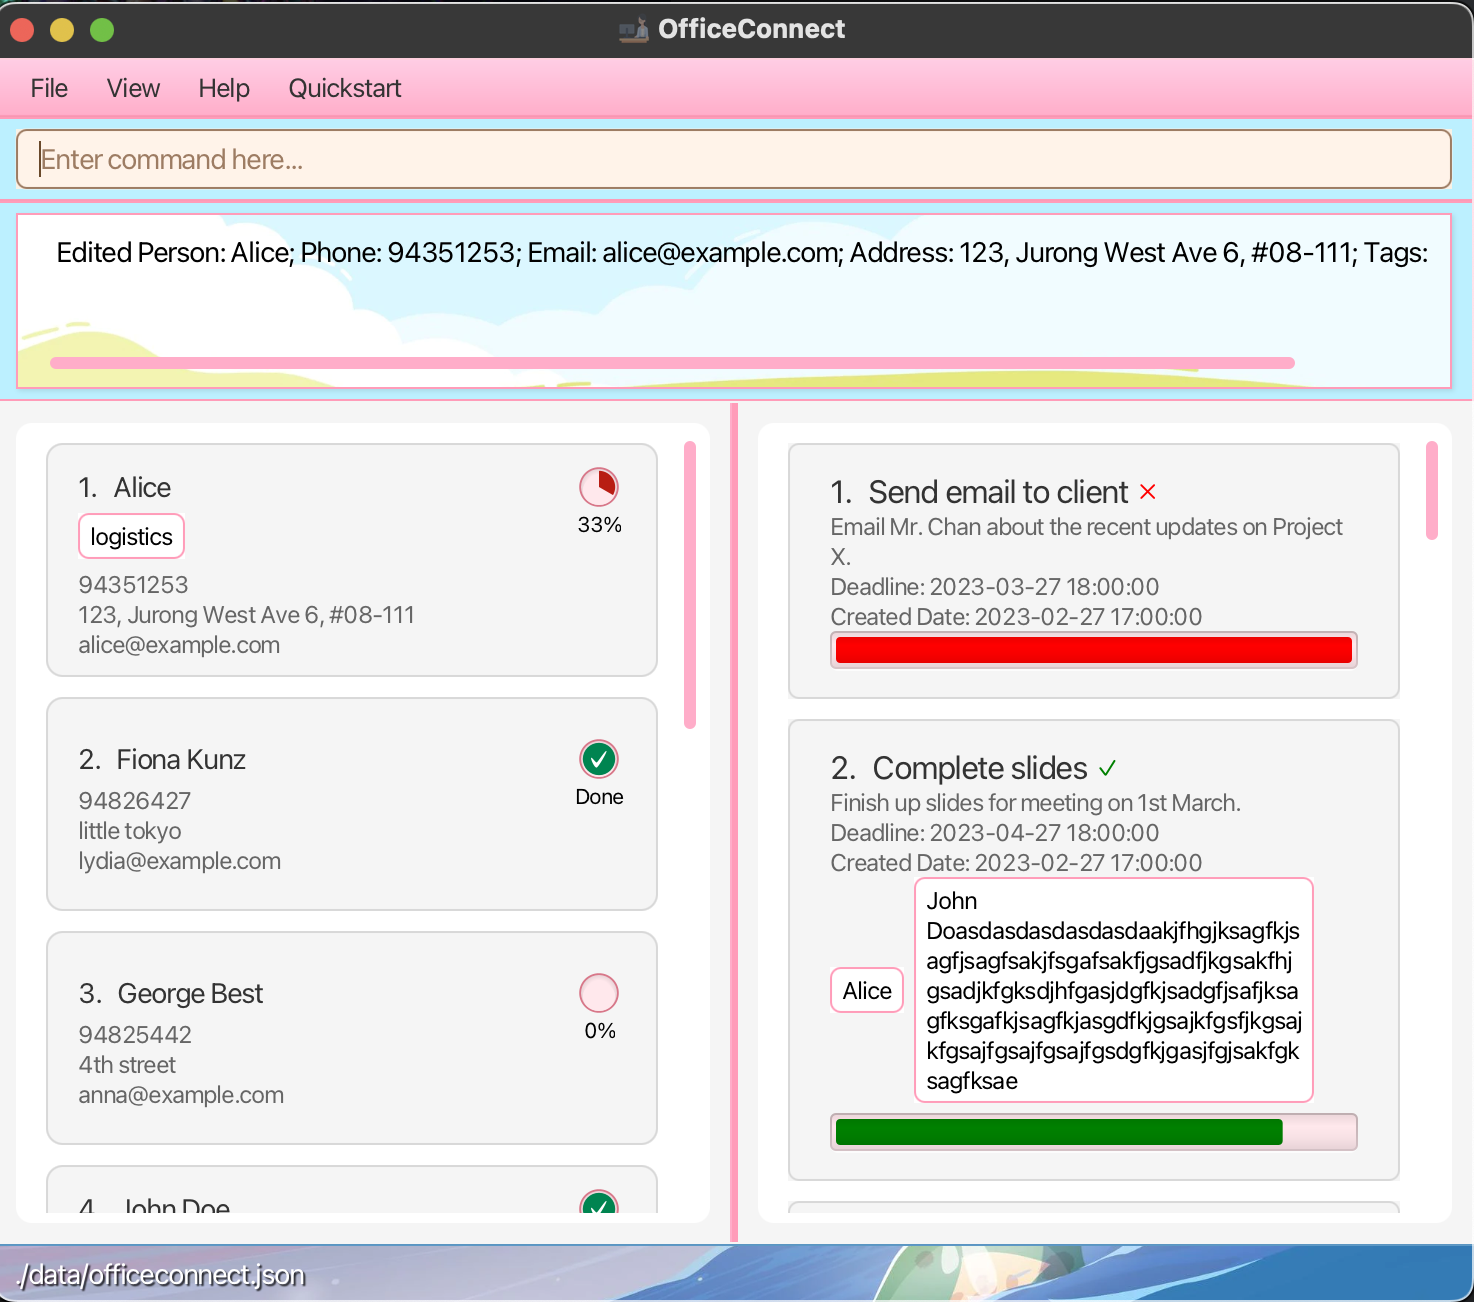Click George's phone 94825442
Viewport: 1474px width, 1302px height.
135,1035
